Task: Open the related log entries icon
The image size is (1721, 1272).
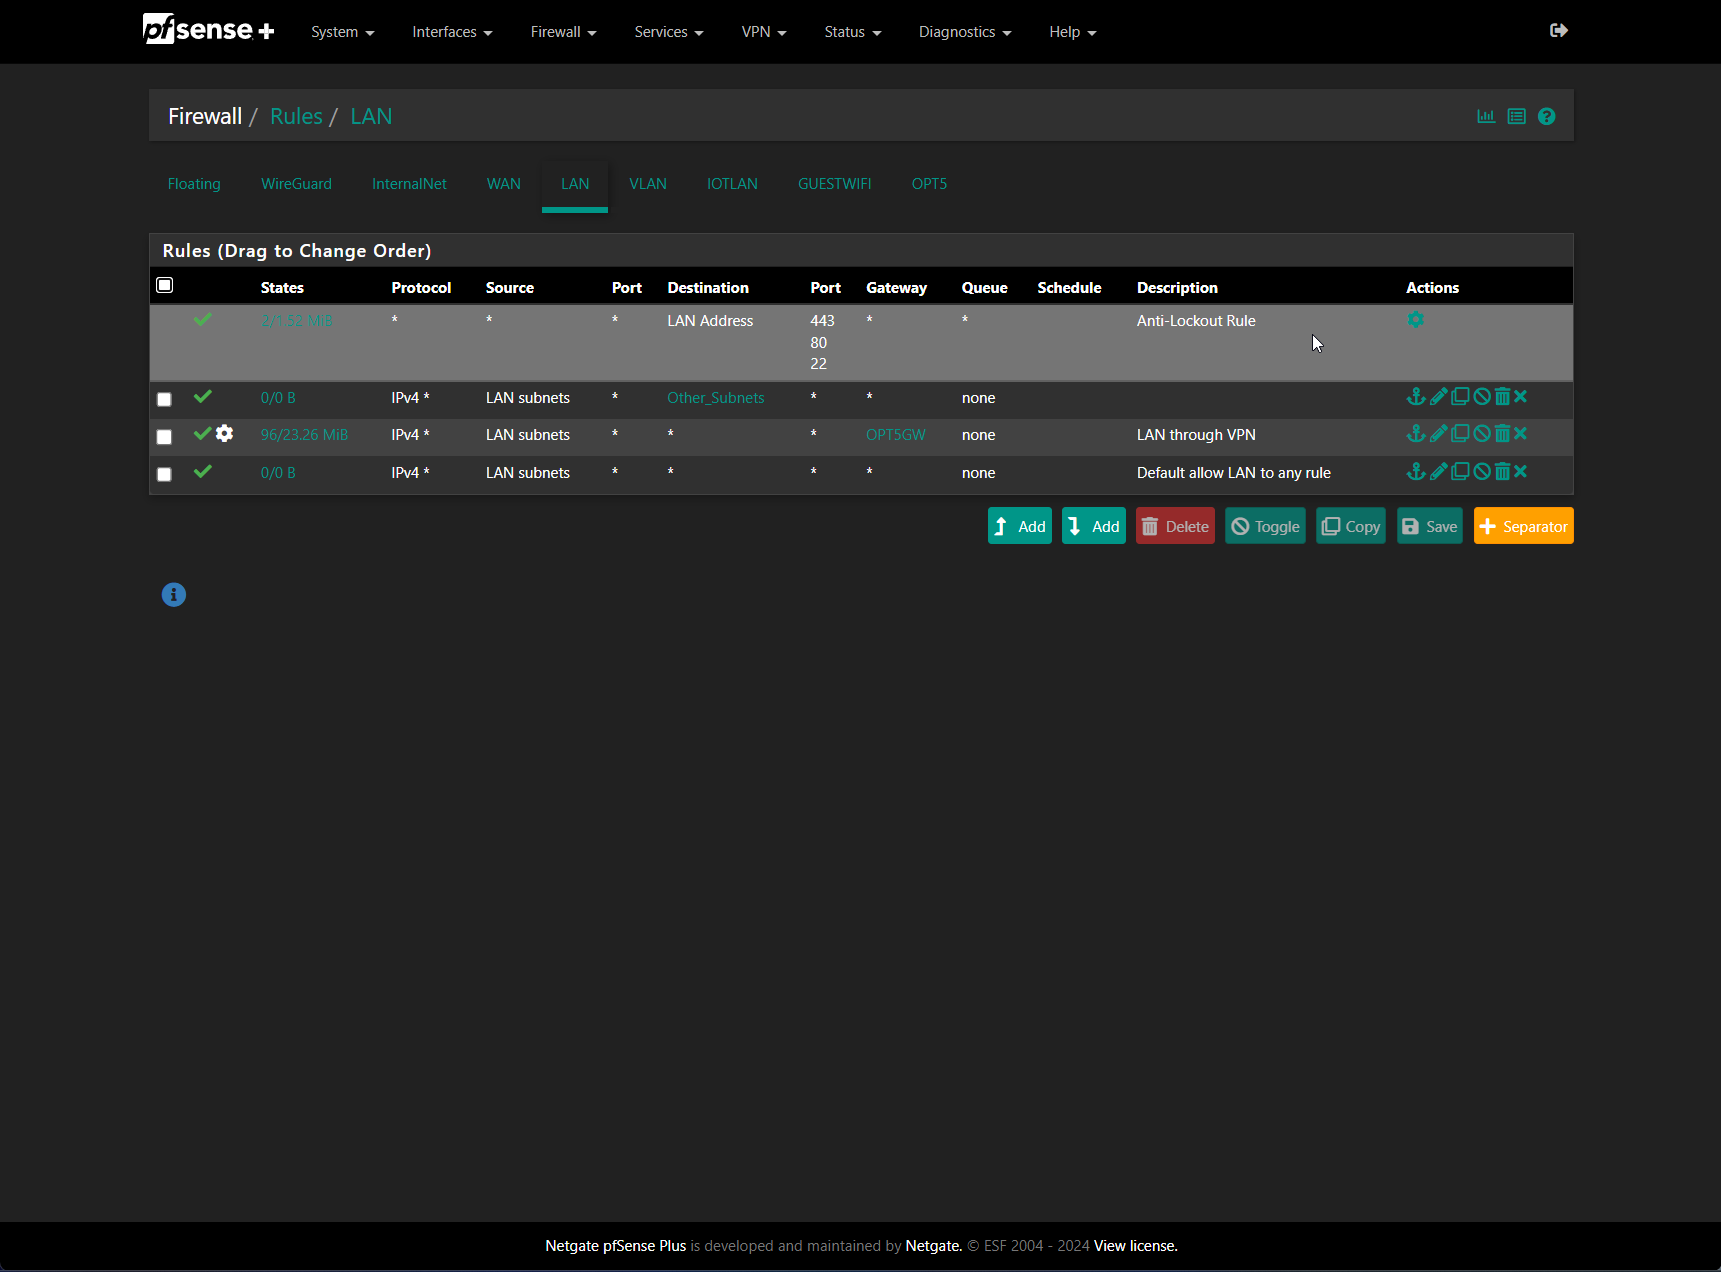Action: pos(1516,117)
